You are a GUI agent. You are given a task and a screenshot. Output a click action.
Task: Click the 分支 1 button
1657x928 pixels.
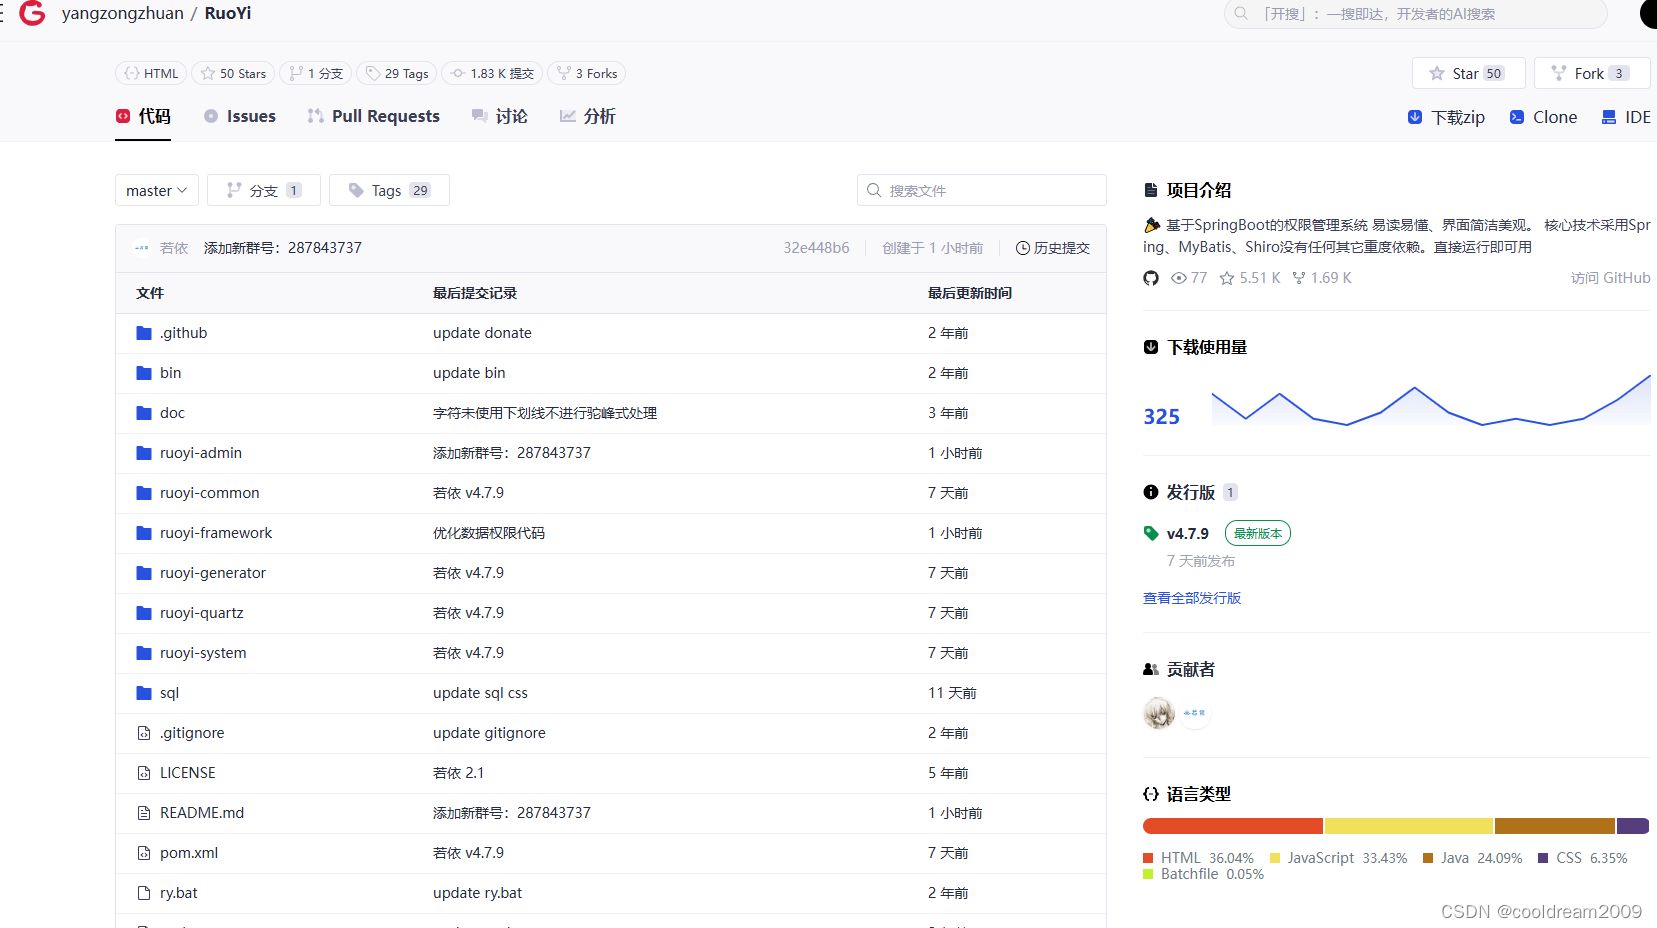(264, 190)
